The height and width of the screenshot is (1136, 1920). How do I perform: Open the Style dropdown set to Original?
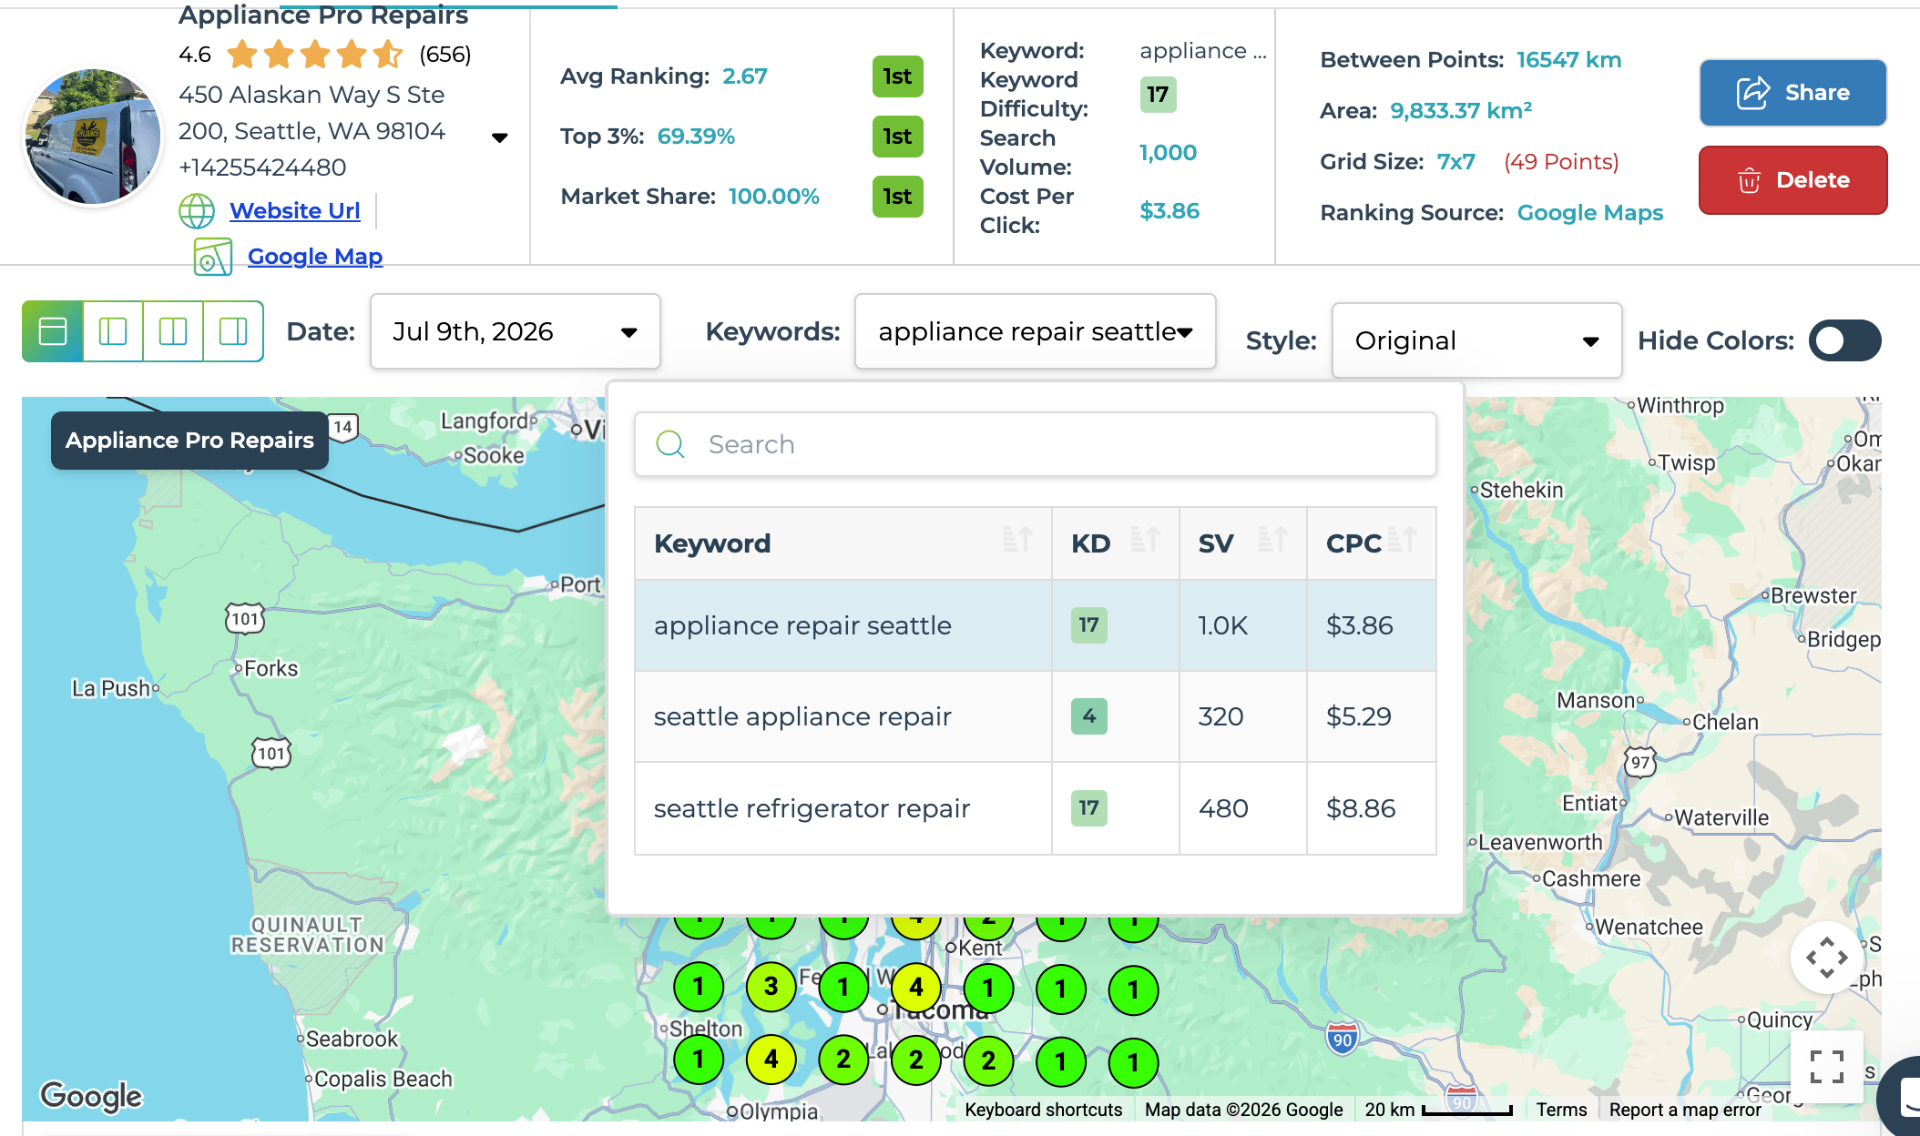1476,341
